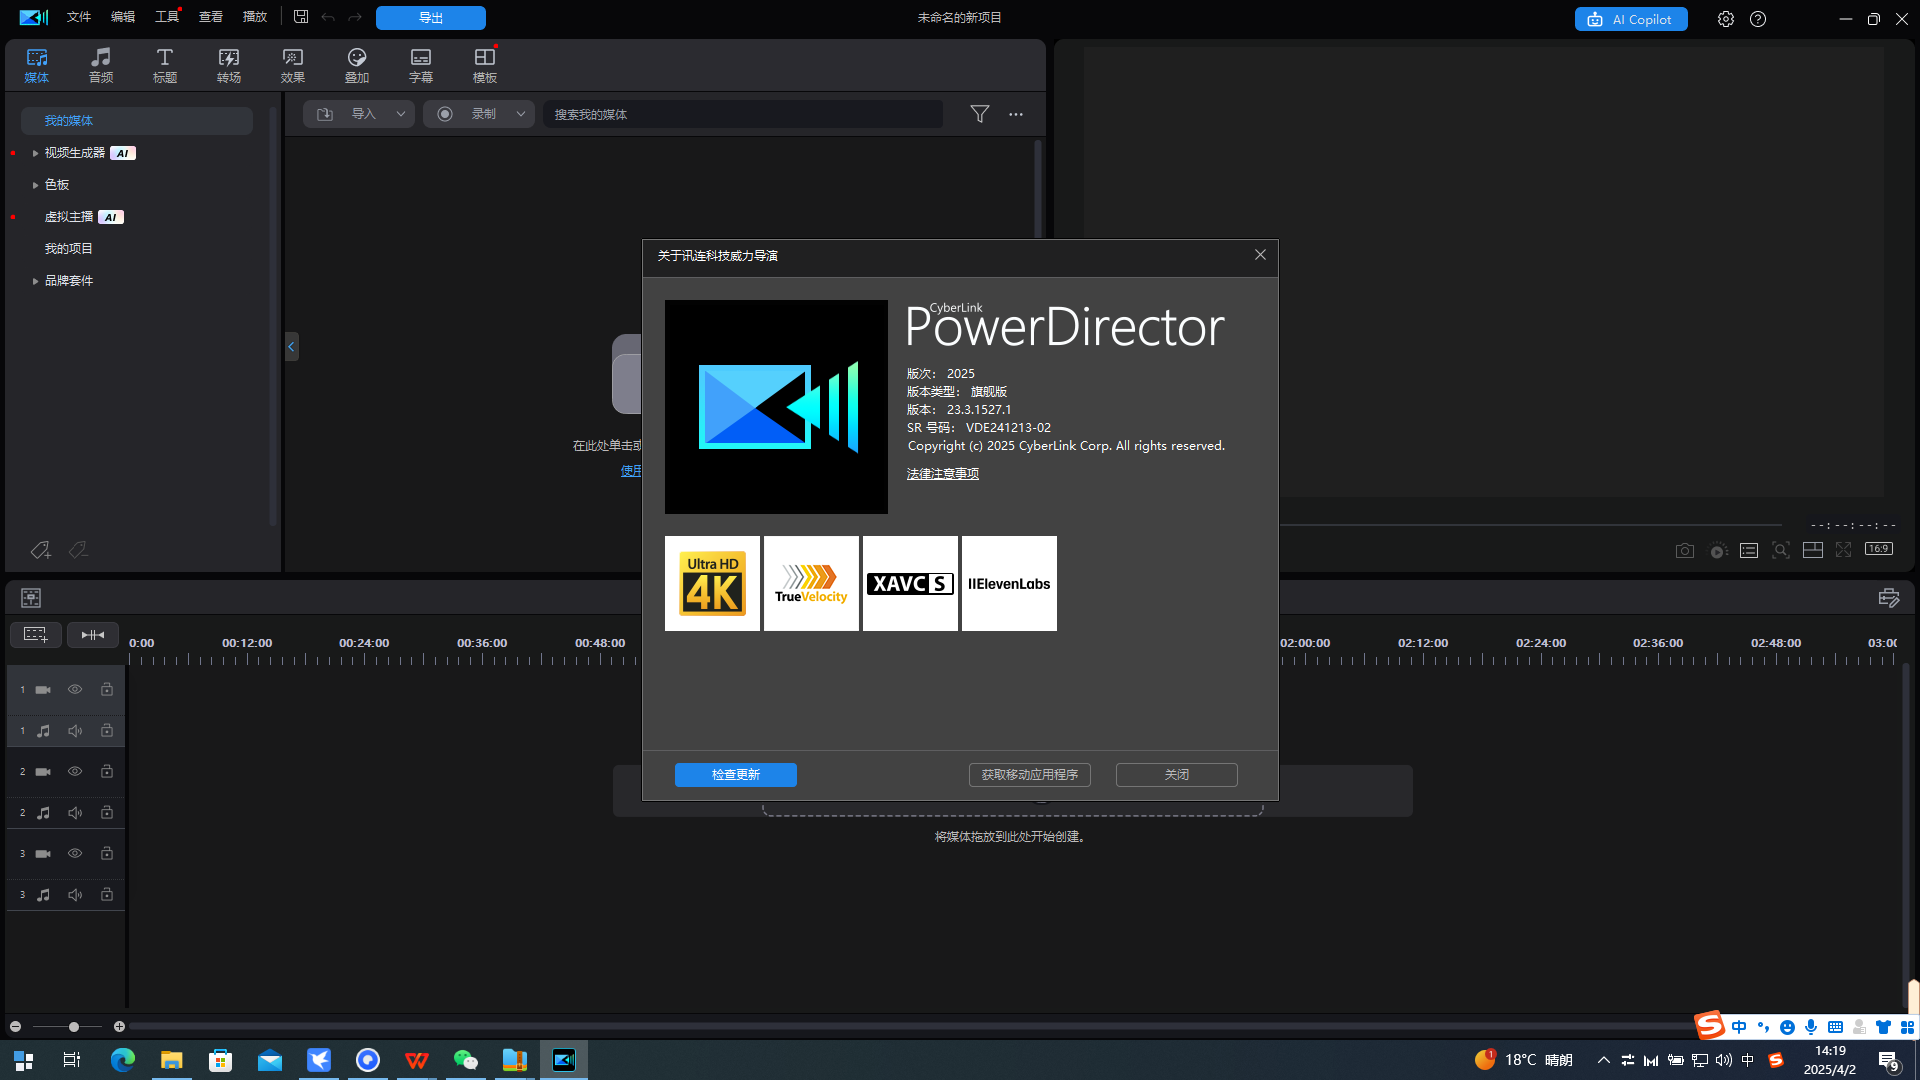Viewport: 1920px width, 1080px height.
Task: Open WeChat from the Windows taskbar
Action: coord(465,1060)
